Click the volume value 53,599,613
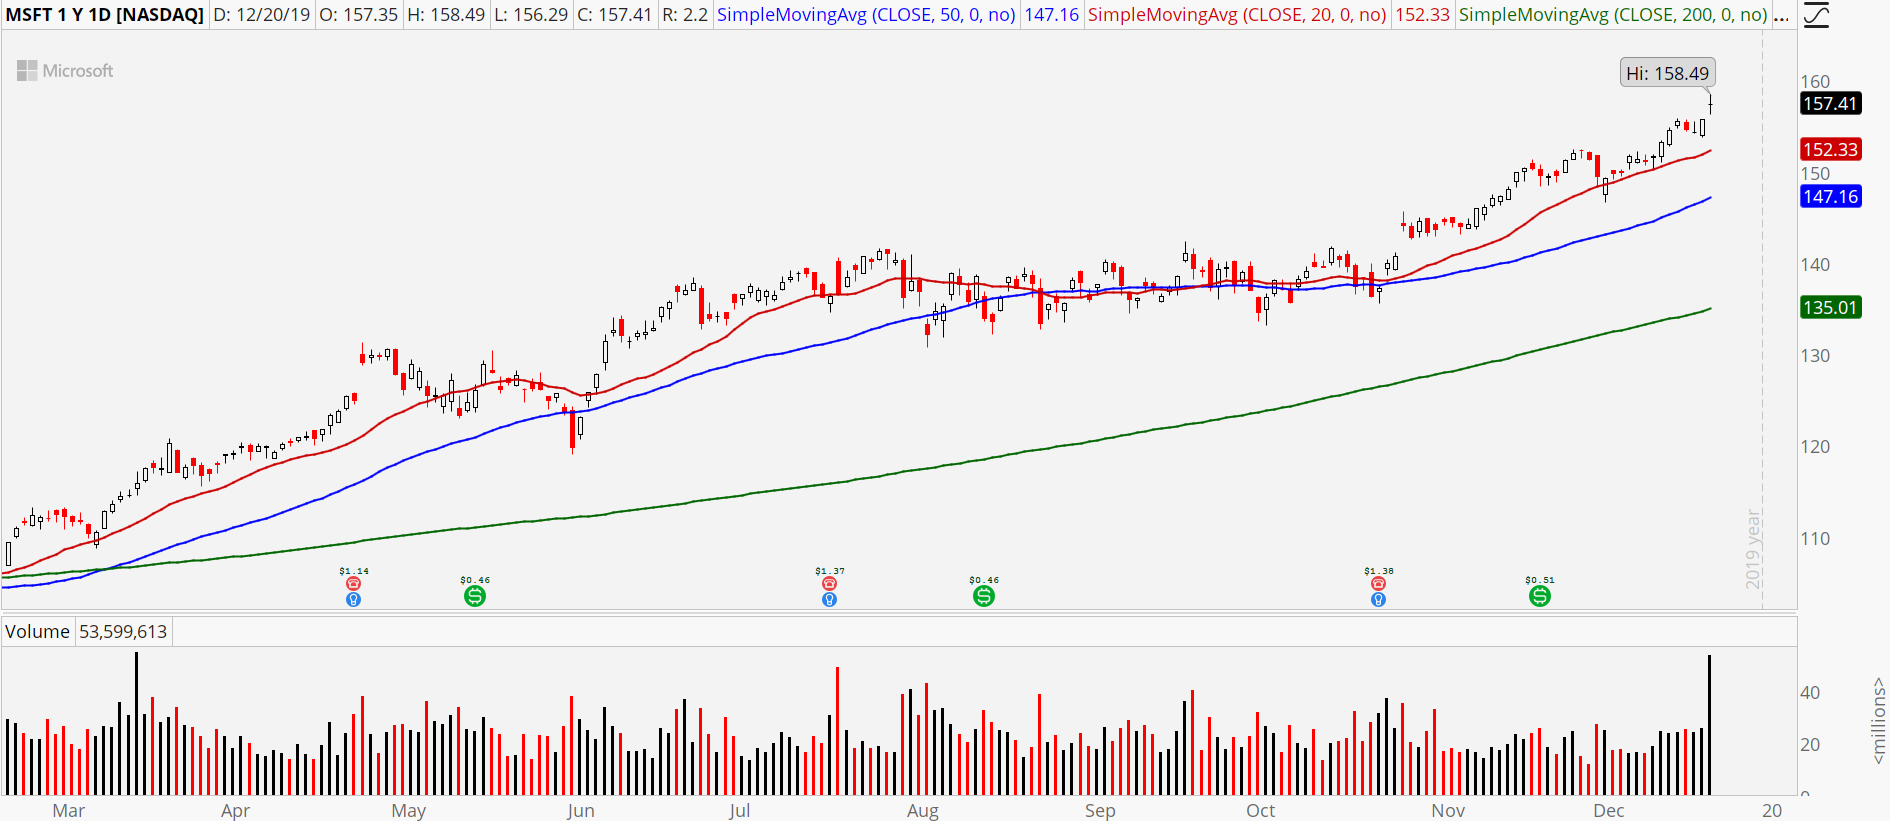 [123, 632]
